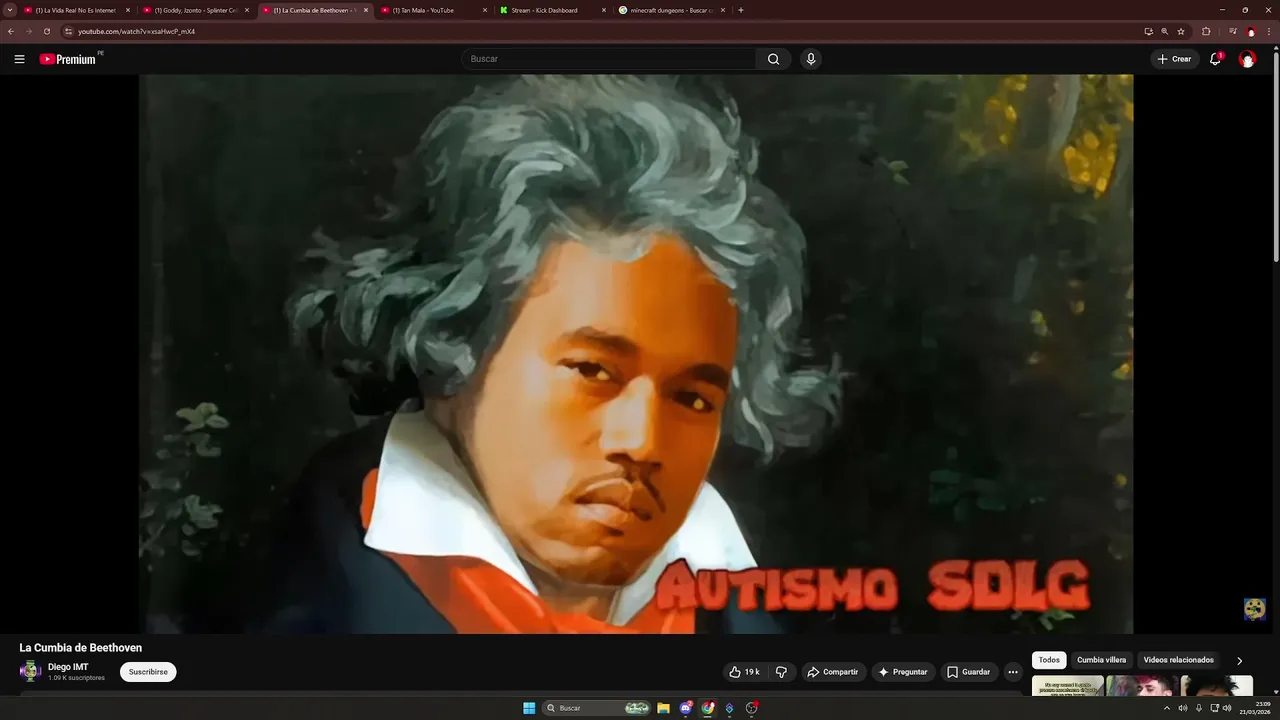Screen dimensions: 1280x720
Task: Switch to La Vida Real No Es Internet tab
Action: tap(76, 10)
